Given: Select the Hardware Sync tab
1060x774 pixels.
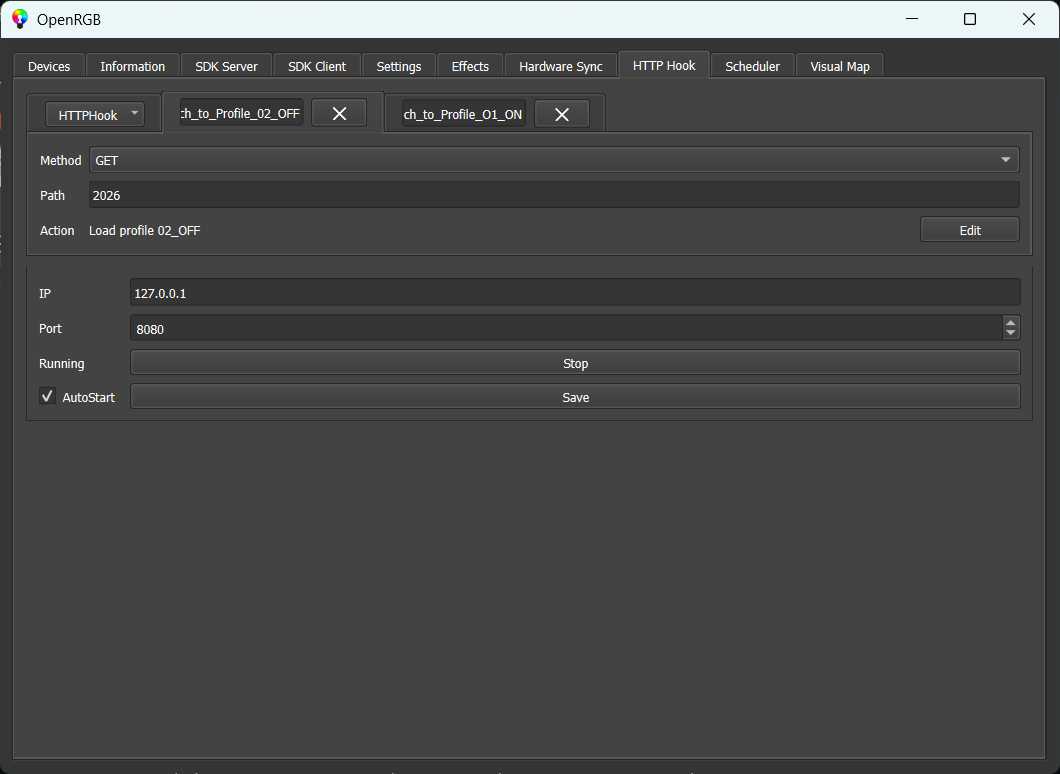Looking at the screenshot, I should pos(560,66).
